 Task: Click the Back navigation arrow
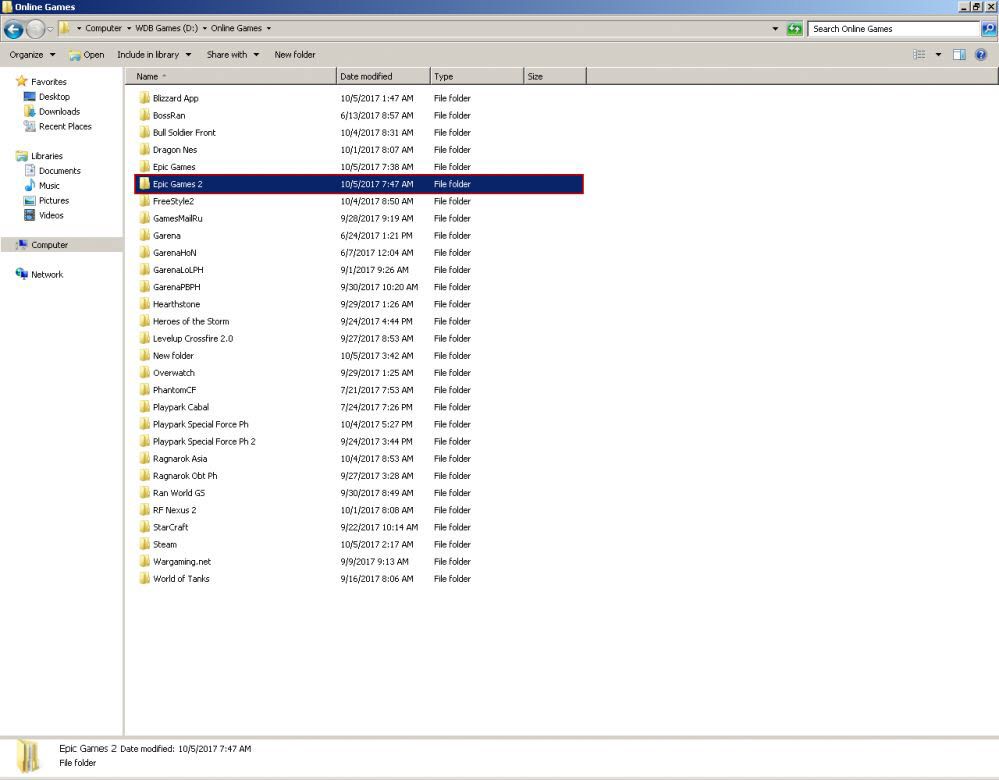(x=12, y=28)
